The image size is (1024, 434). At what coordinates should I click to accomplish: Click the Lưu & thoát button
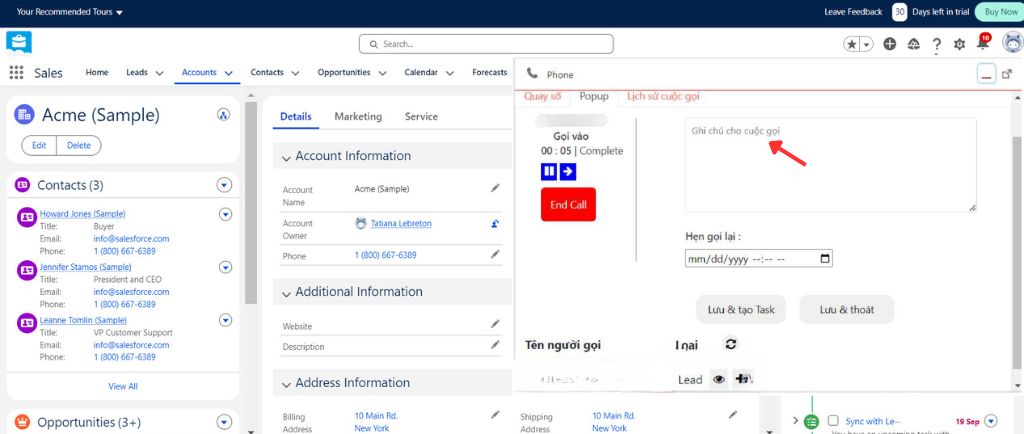847,309
